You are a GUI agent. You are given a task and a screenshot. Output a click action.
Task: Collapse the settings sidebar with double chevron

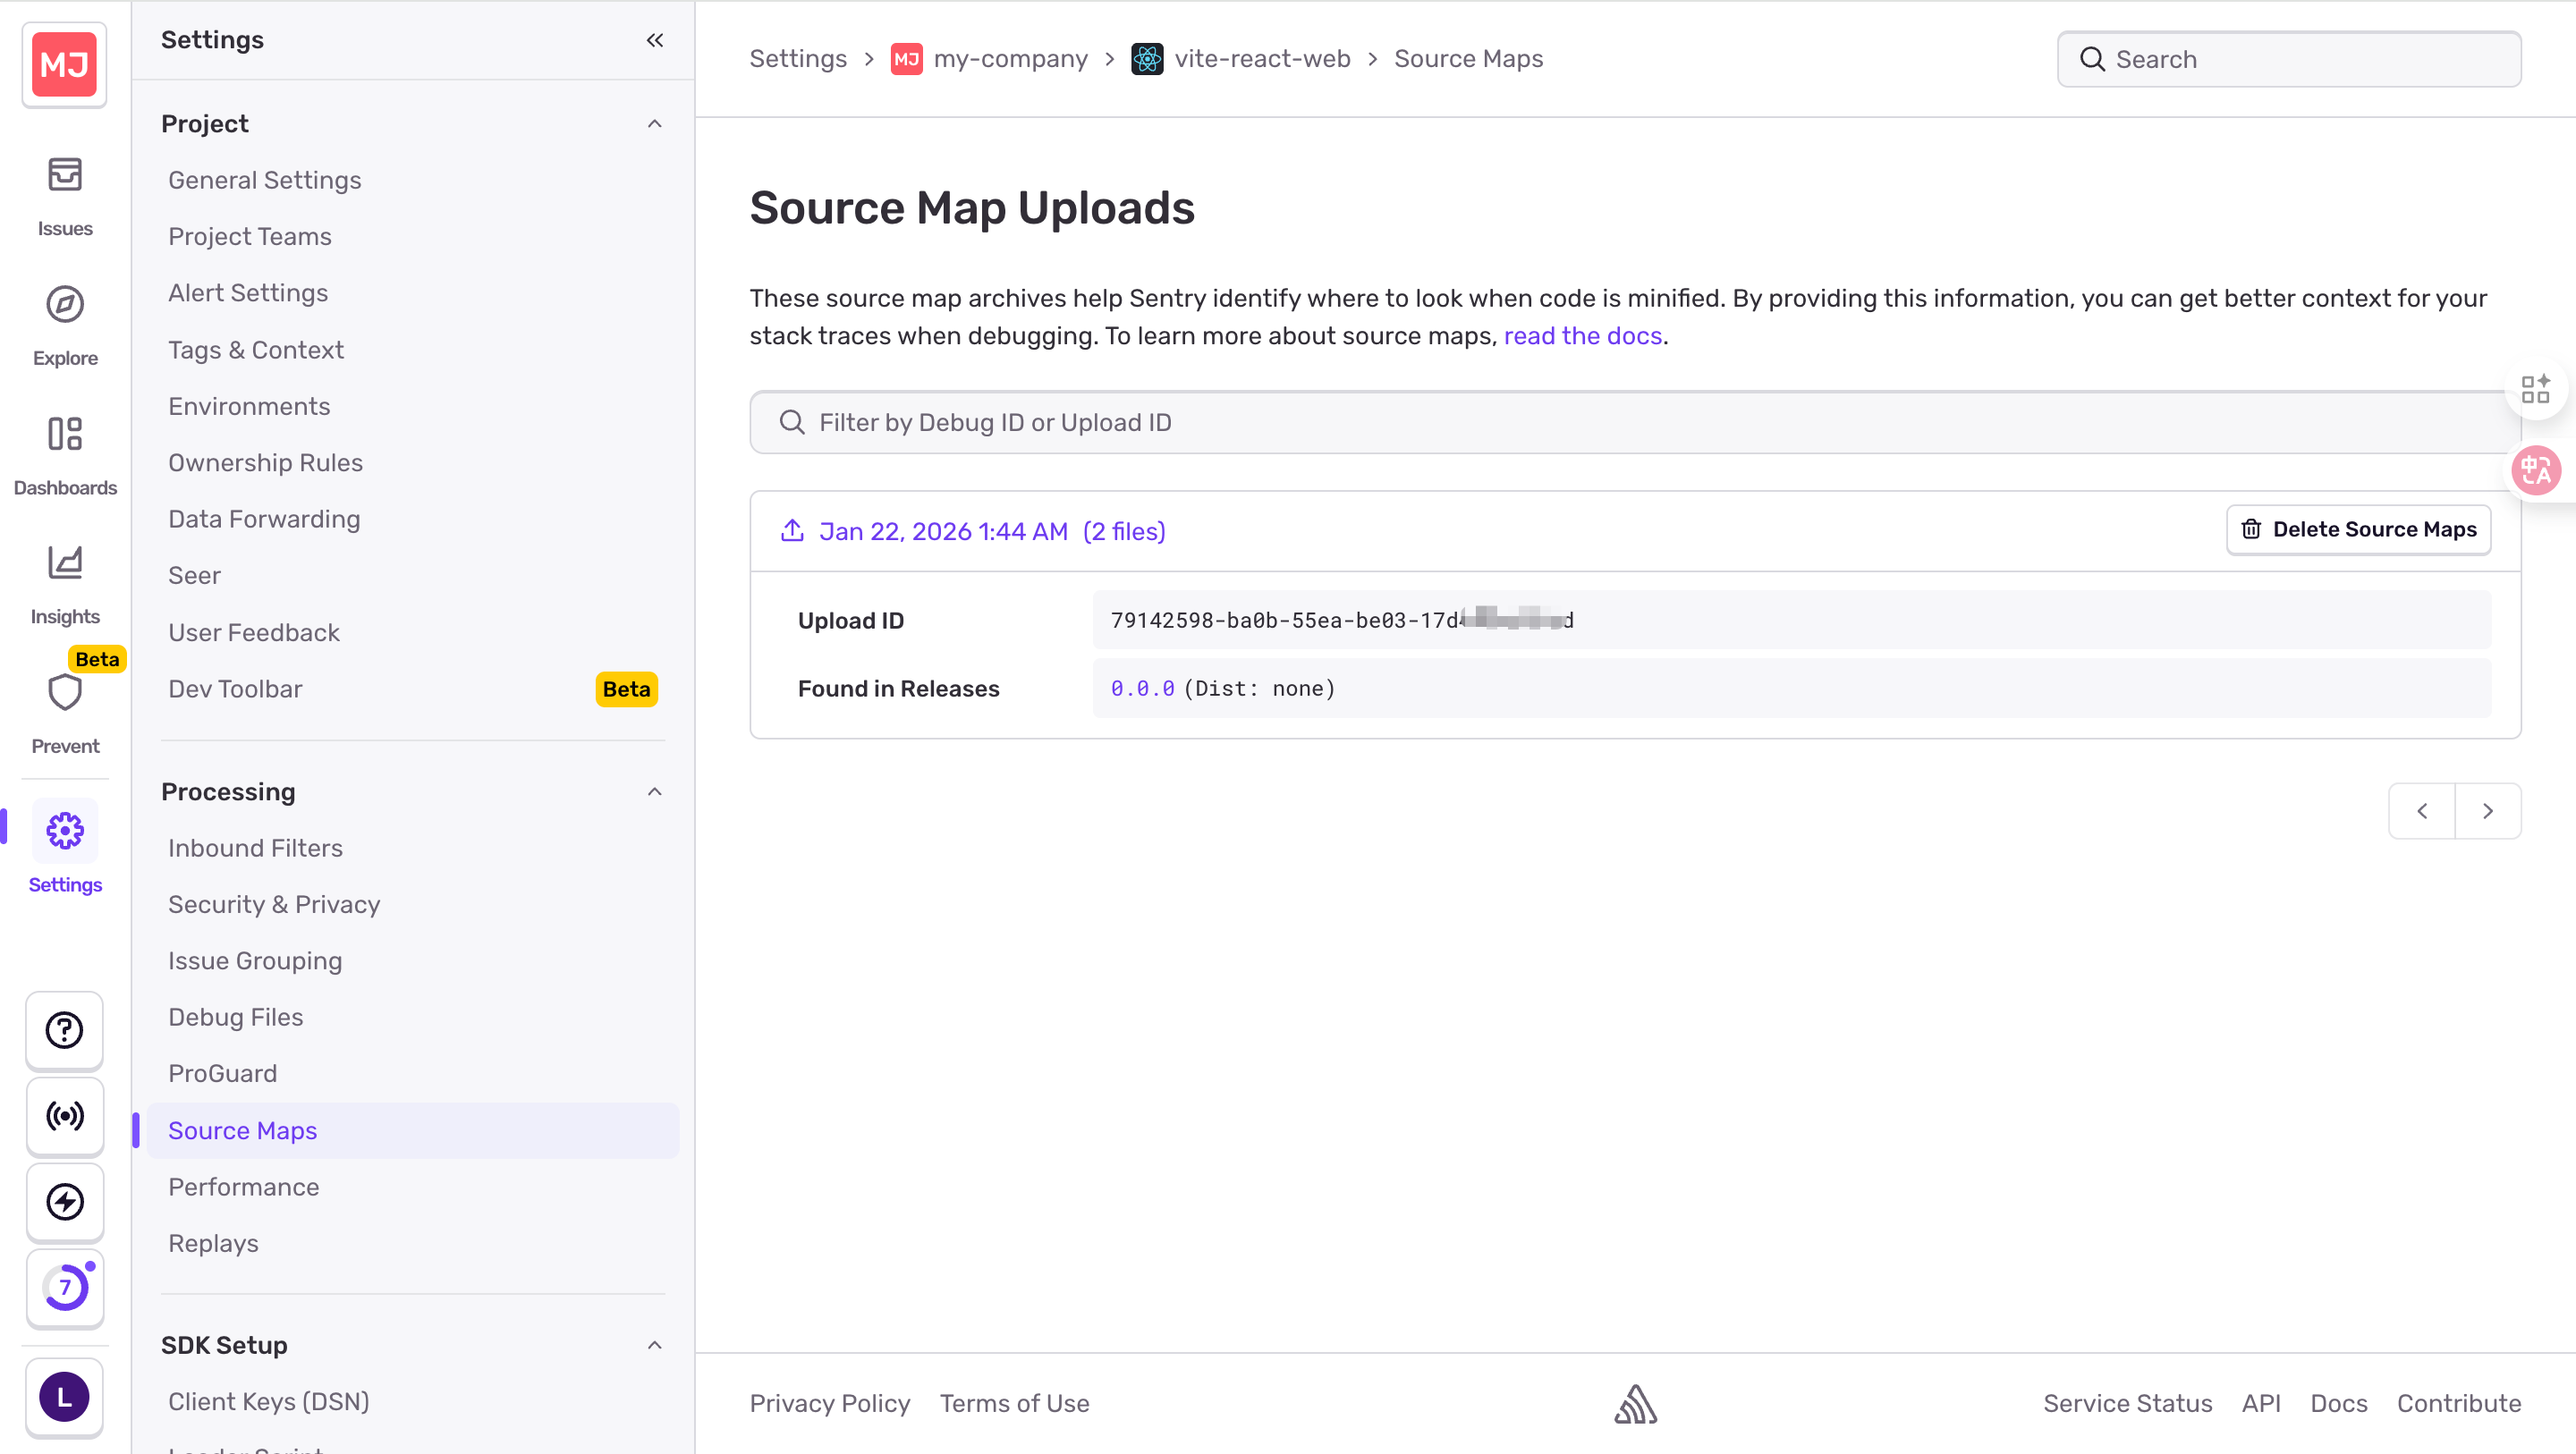click(655, 40)
